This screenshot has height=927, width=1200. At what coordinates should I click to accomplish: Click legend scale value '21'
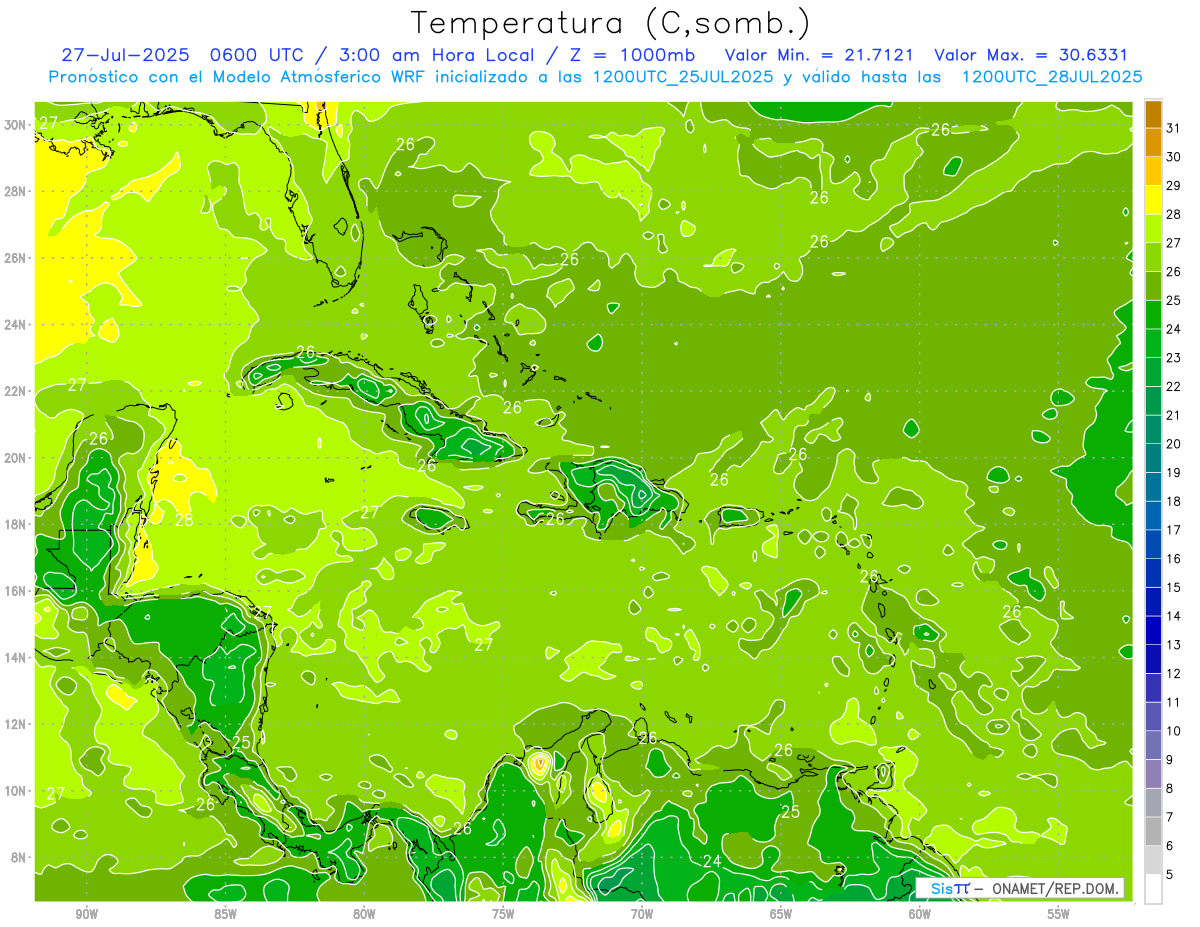point(1175,415)
